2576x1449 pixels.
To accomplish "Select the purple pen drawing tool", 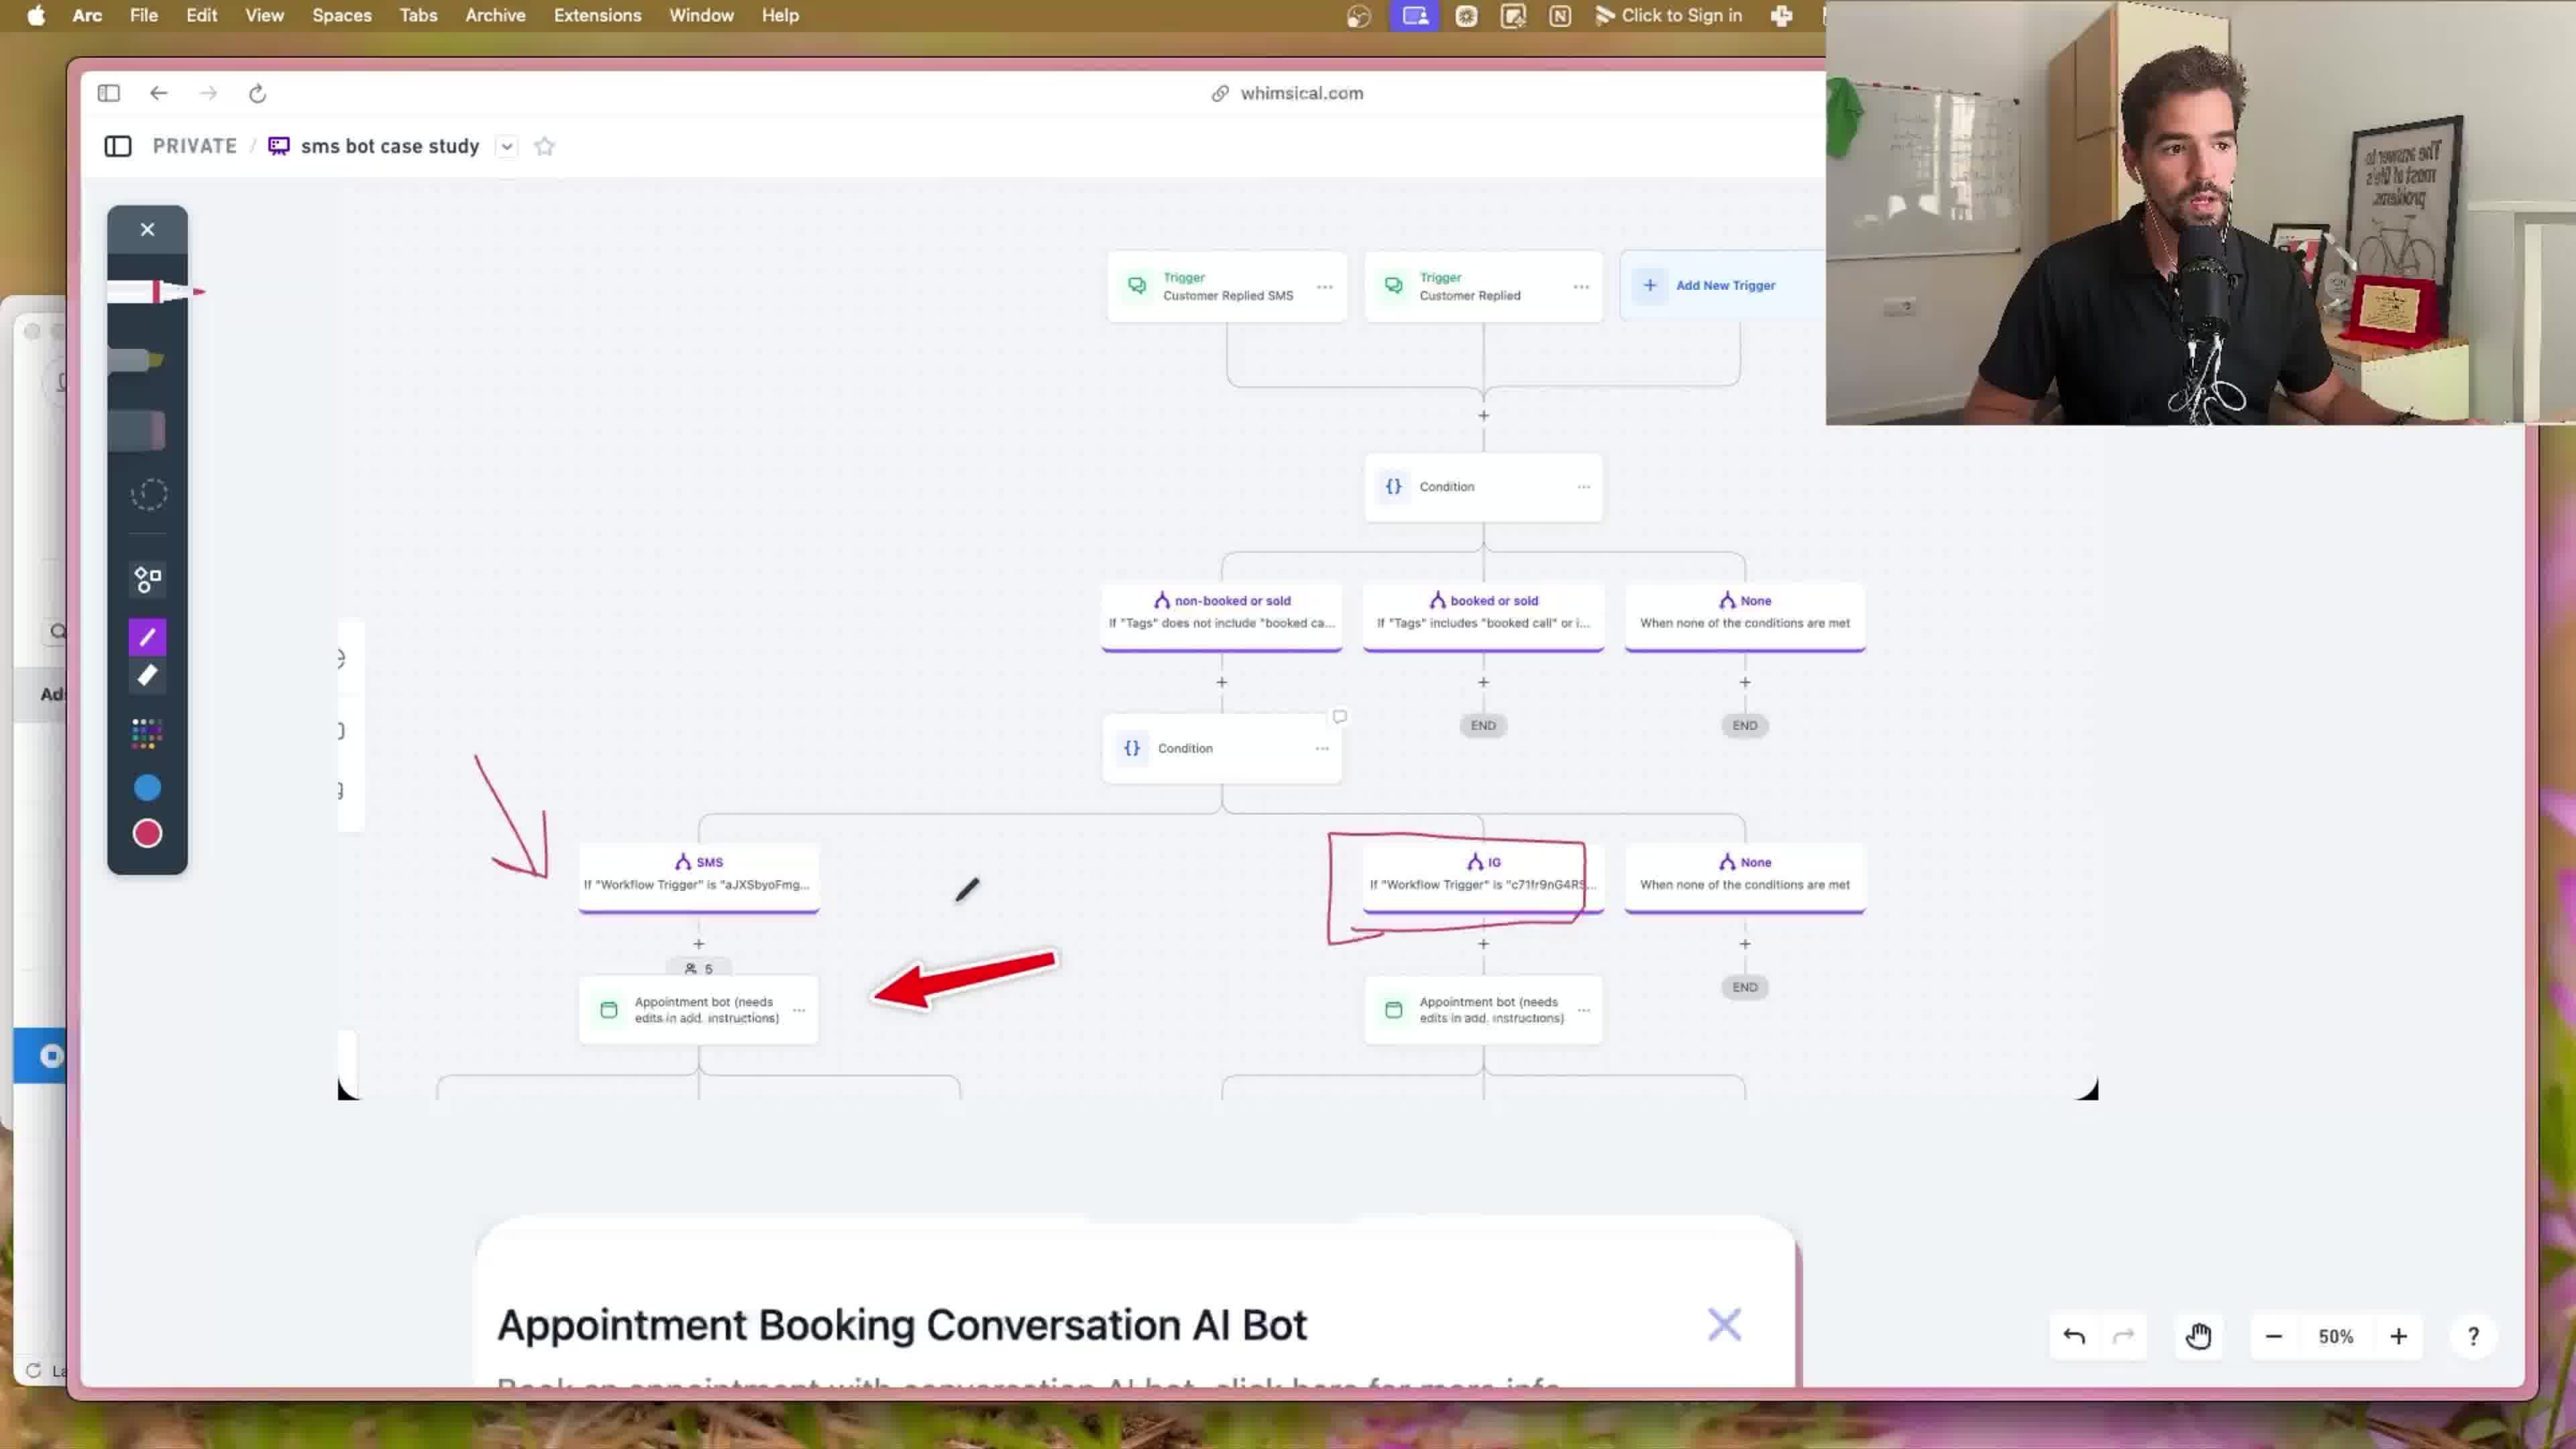I will (x=147, y=637).
